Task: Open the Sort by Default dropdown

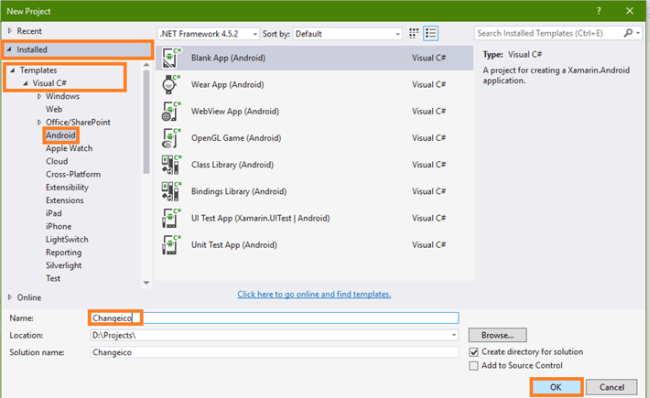Action: tap(347, 34)
